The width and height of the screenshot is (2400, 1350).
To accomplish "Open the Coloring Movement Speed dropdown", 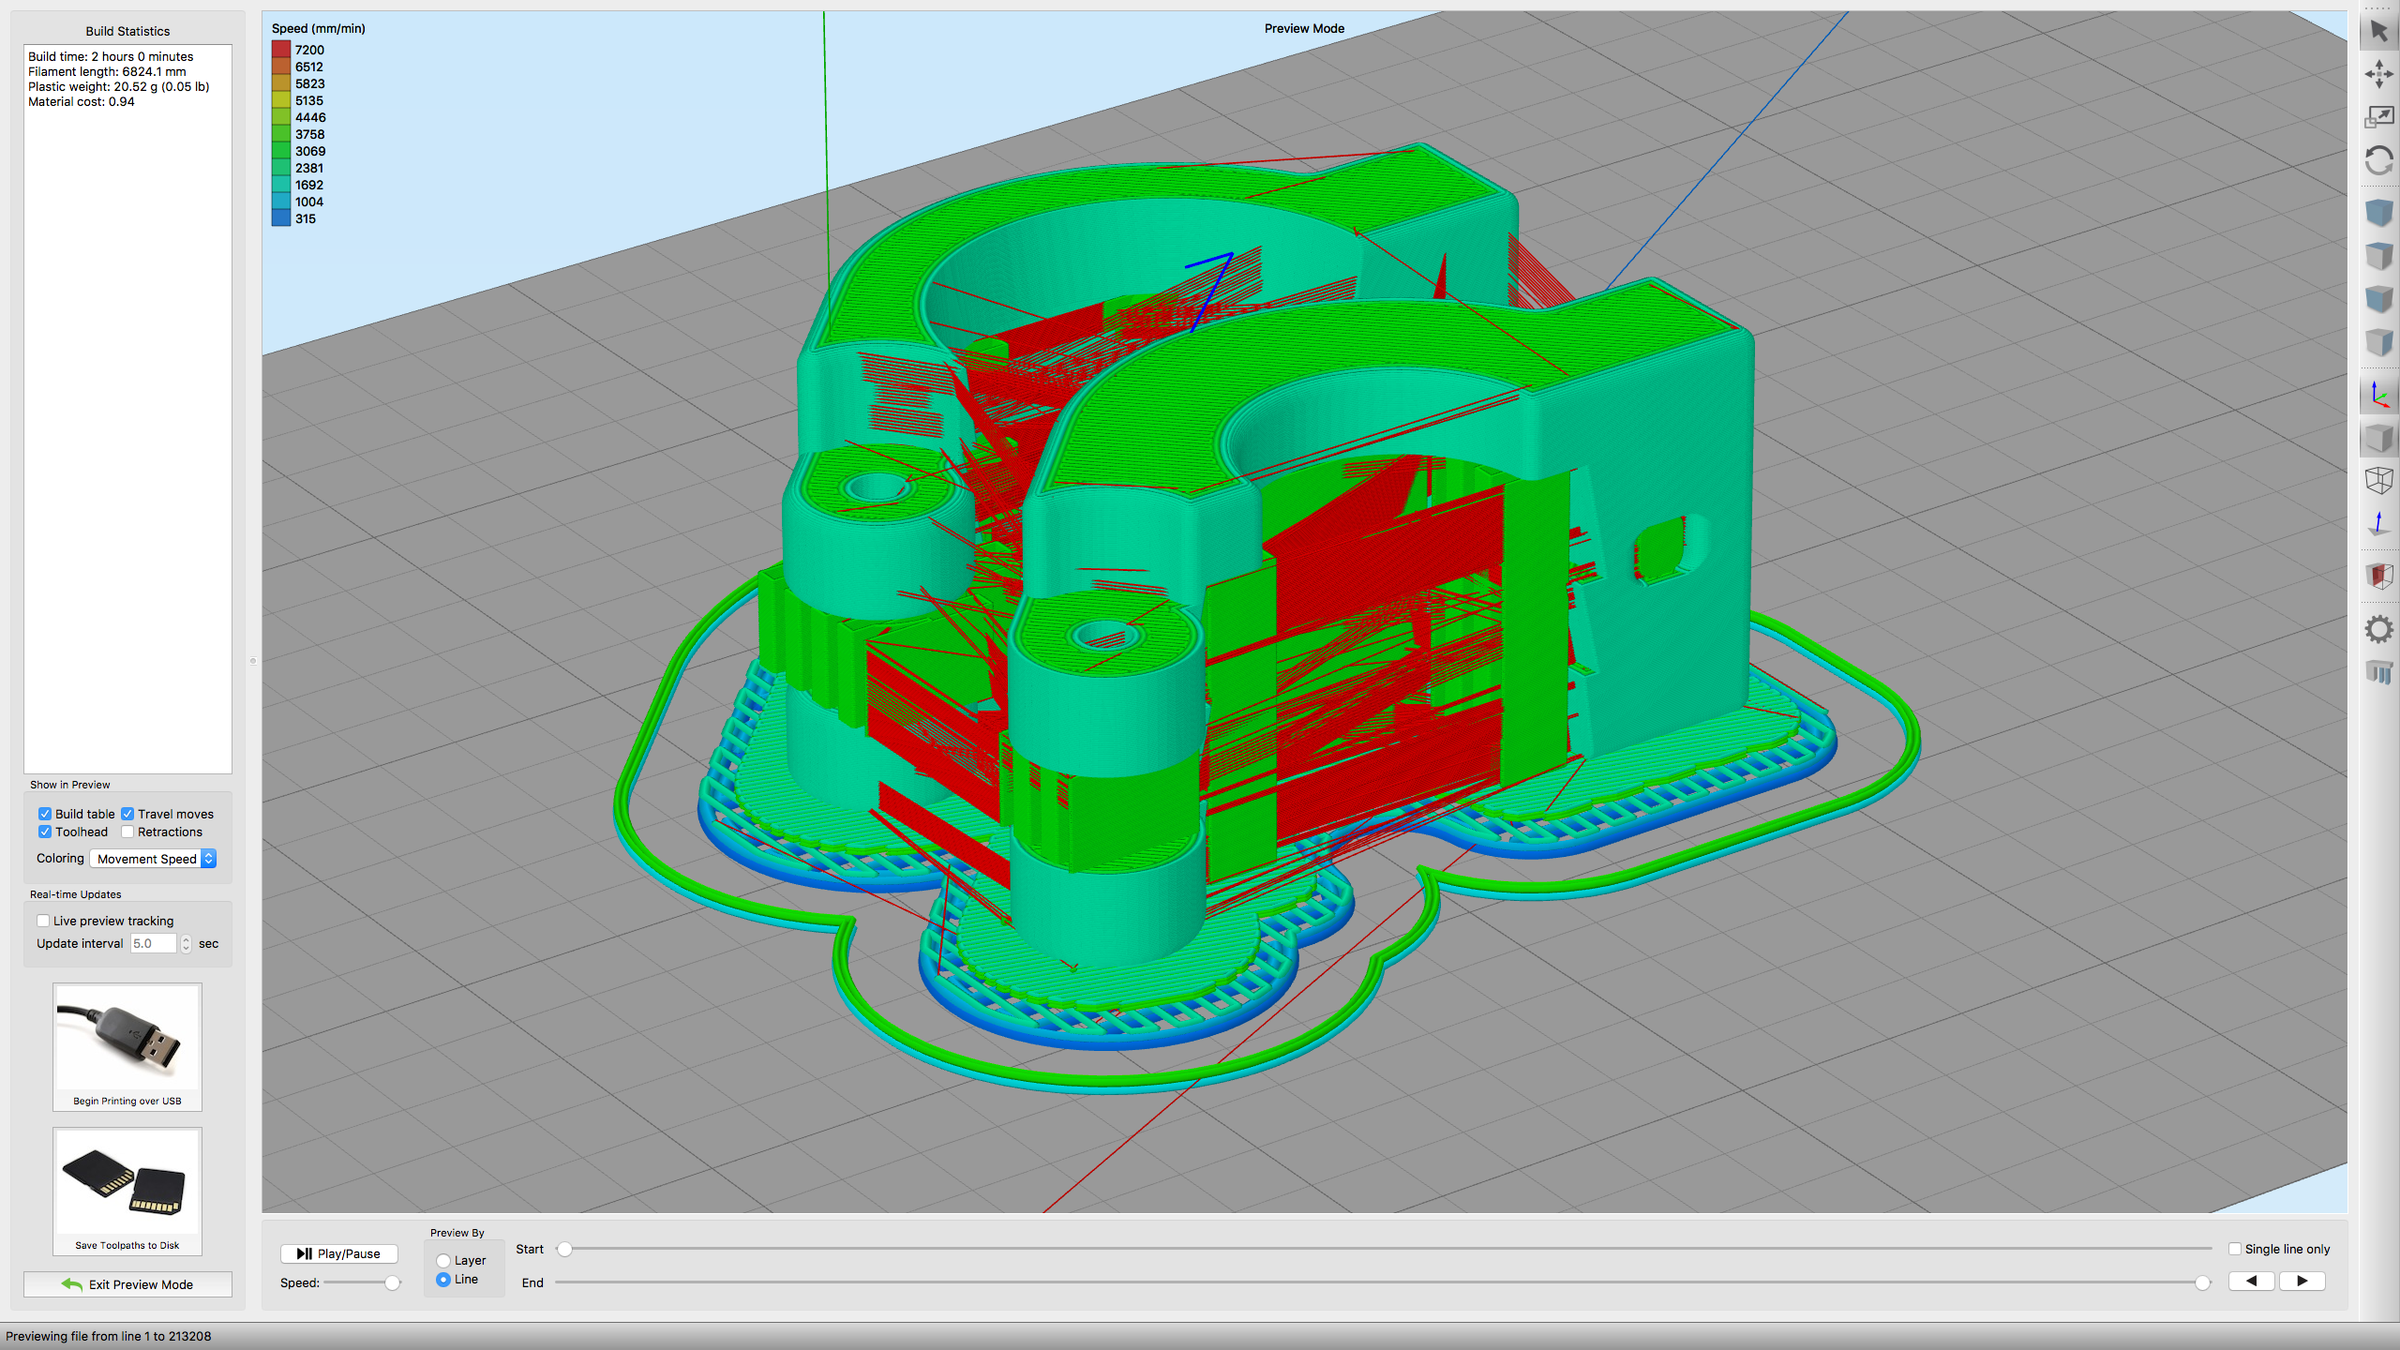I will click(153, 859).
